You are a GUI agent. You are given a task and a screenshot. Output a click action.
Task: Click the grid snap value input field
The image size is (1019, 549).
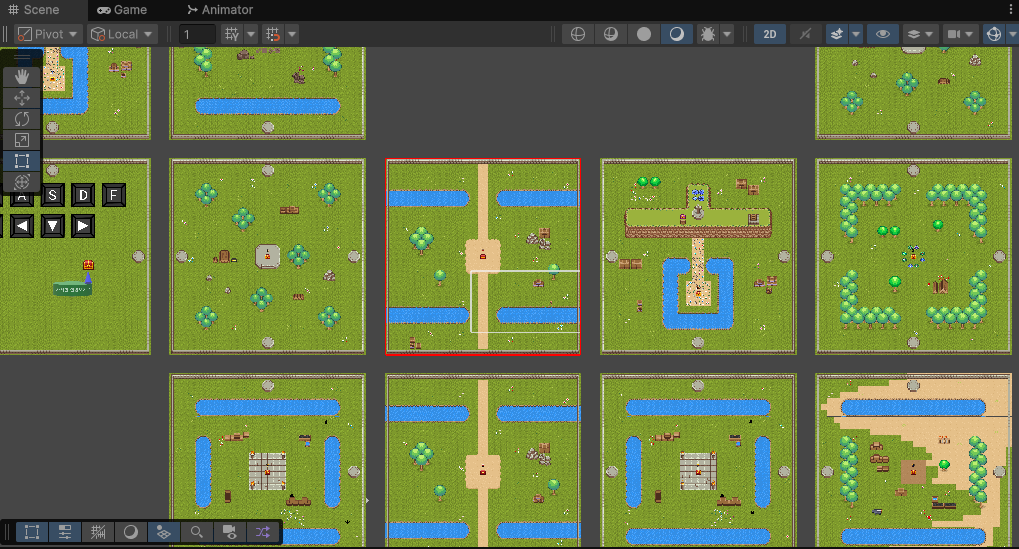197,34
